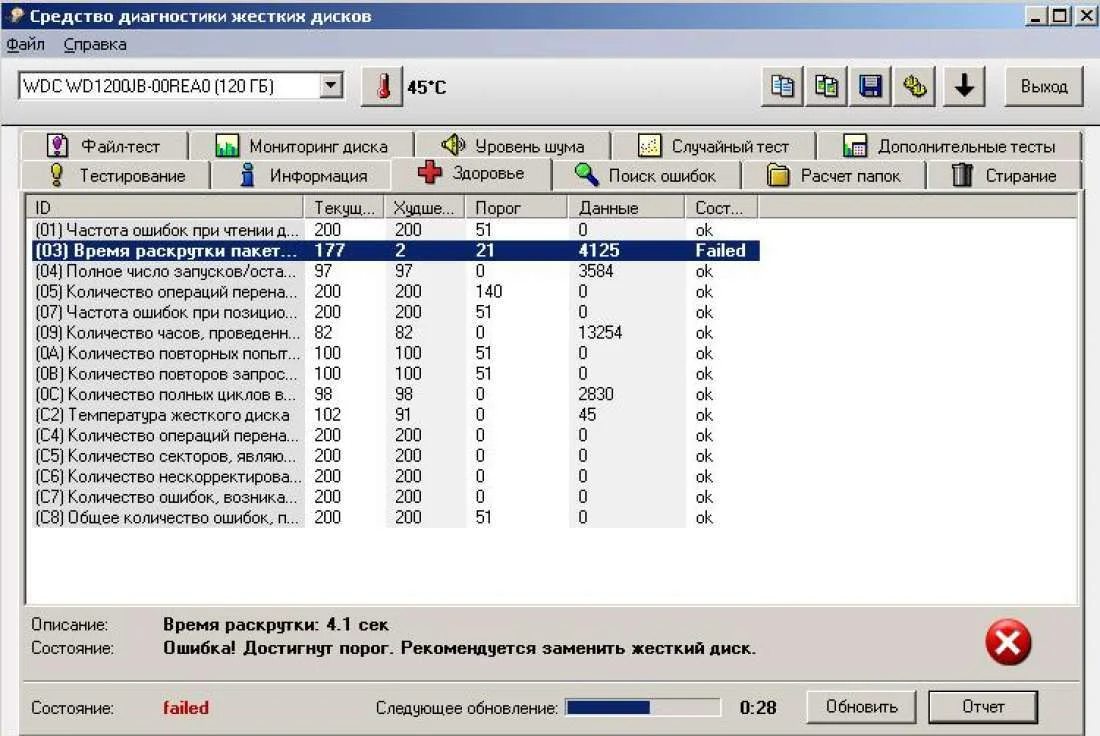Switch to the Информация tab

[302, 175]
